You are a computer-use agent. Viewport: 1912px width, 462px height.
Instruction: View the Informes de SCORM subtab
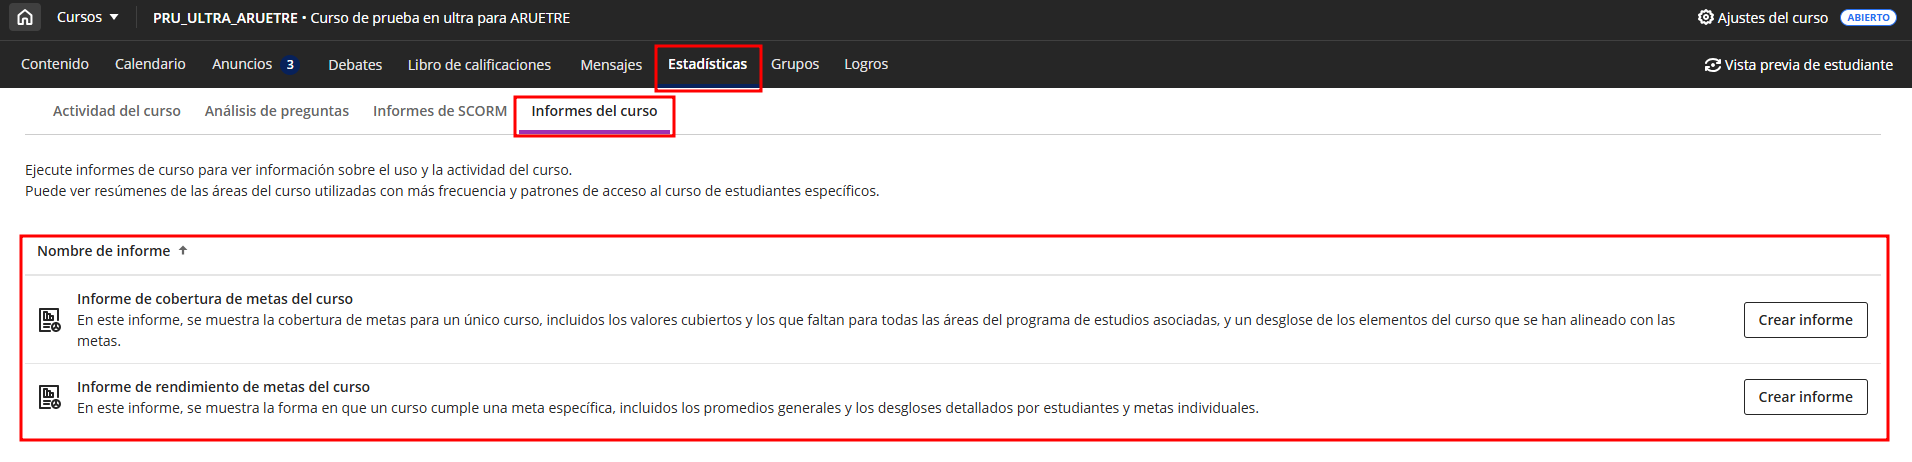tap(440, 111)
